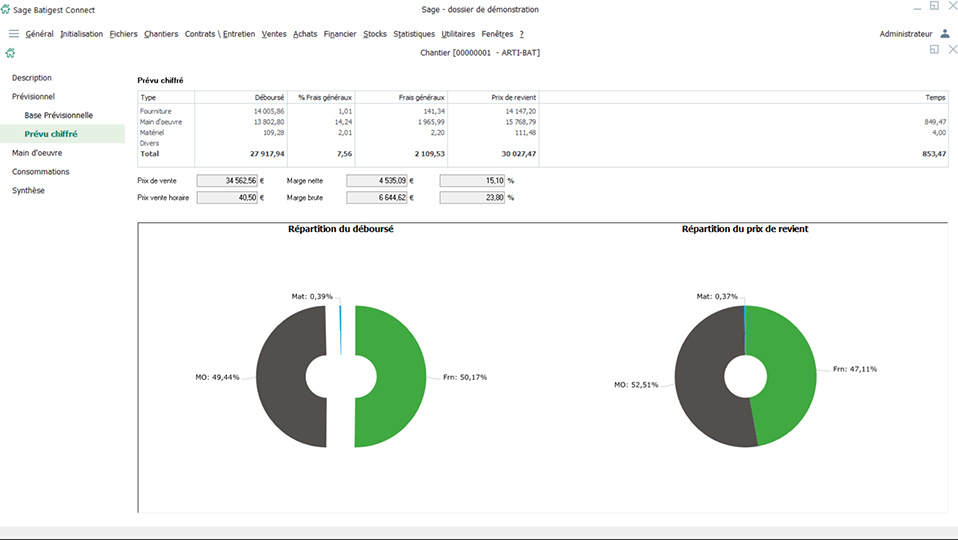Select Description in the sidebar
The image size is (958, 540).
point(32,78)
